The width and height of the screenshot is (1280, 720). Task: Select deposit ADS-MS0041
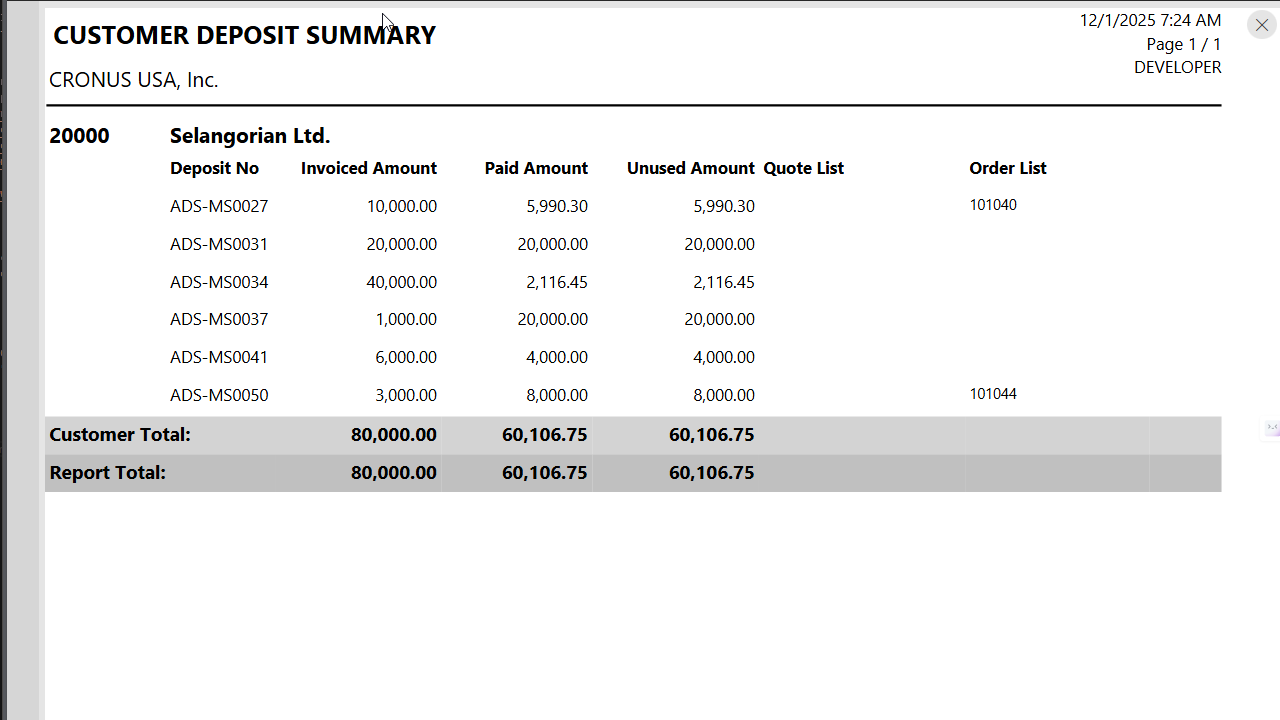pos(219,357)
